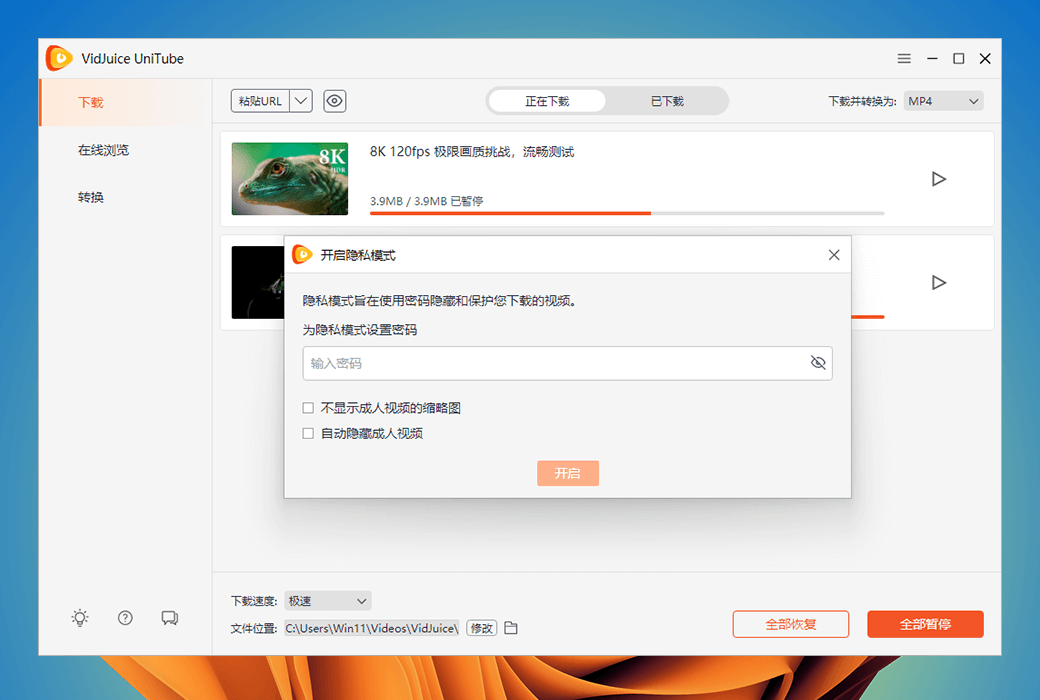
Task: Maximize the VidJuice UniTube window
Action: (958, 58)
